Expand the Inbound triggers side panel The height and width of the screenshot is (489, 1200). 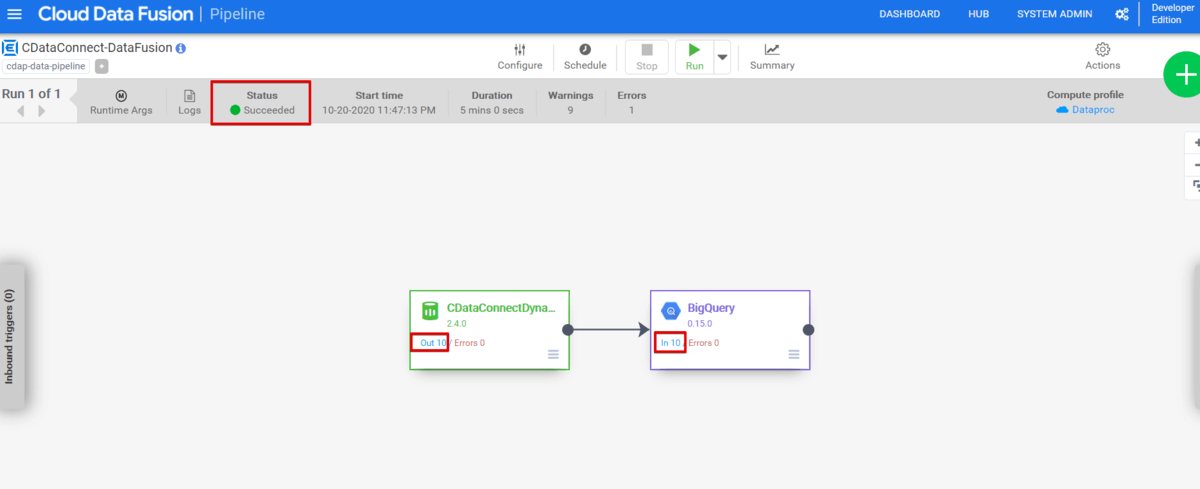[10, 337]
